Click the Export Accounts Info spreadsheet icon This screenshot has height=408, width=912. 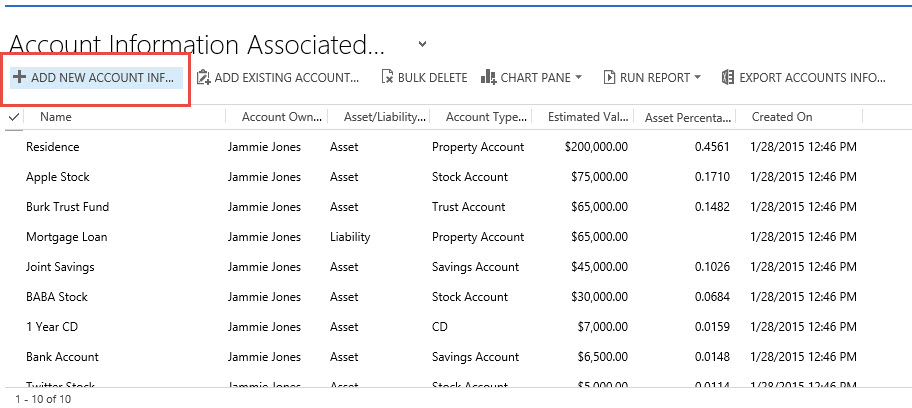pos(727,77)
